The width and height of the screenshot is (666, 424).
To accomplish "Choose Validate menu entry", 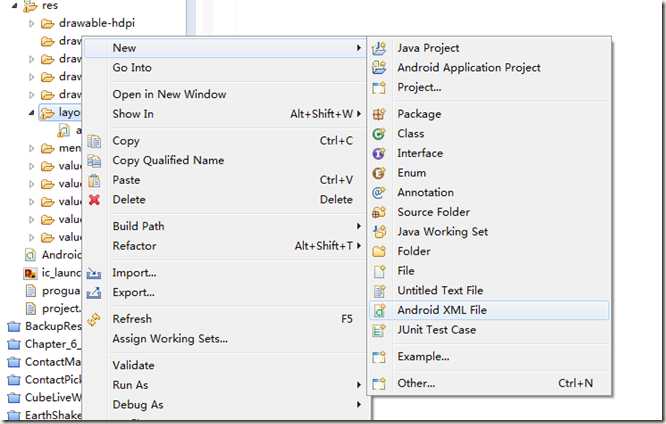I will click(133, 365).
